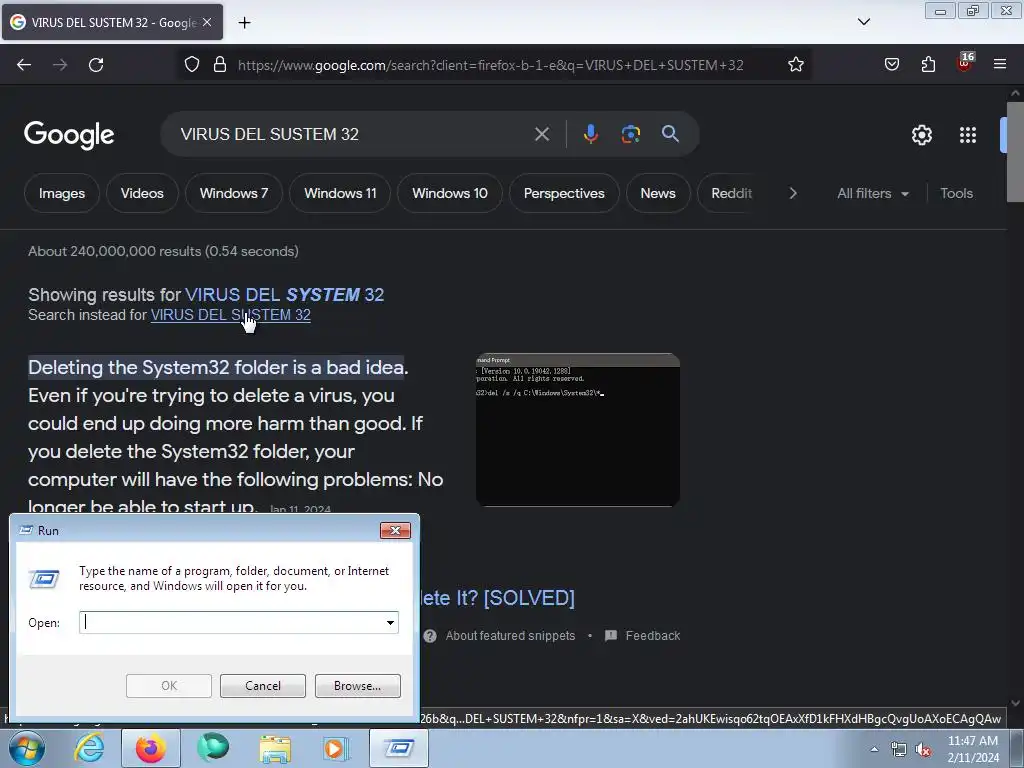Show more filter chips with the arrow

click(x=793, y=193)
